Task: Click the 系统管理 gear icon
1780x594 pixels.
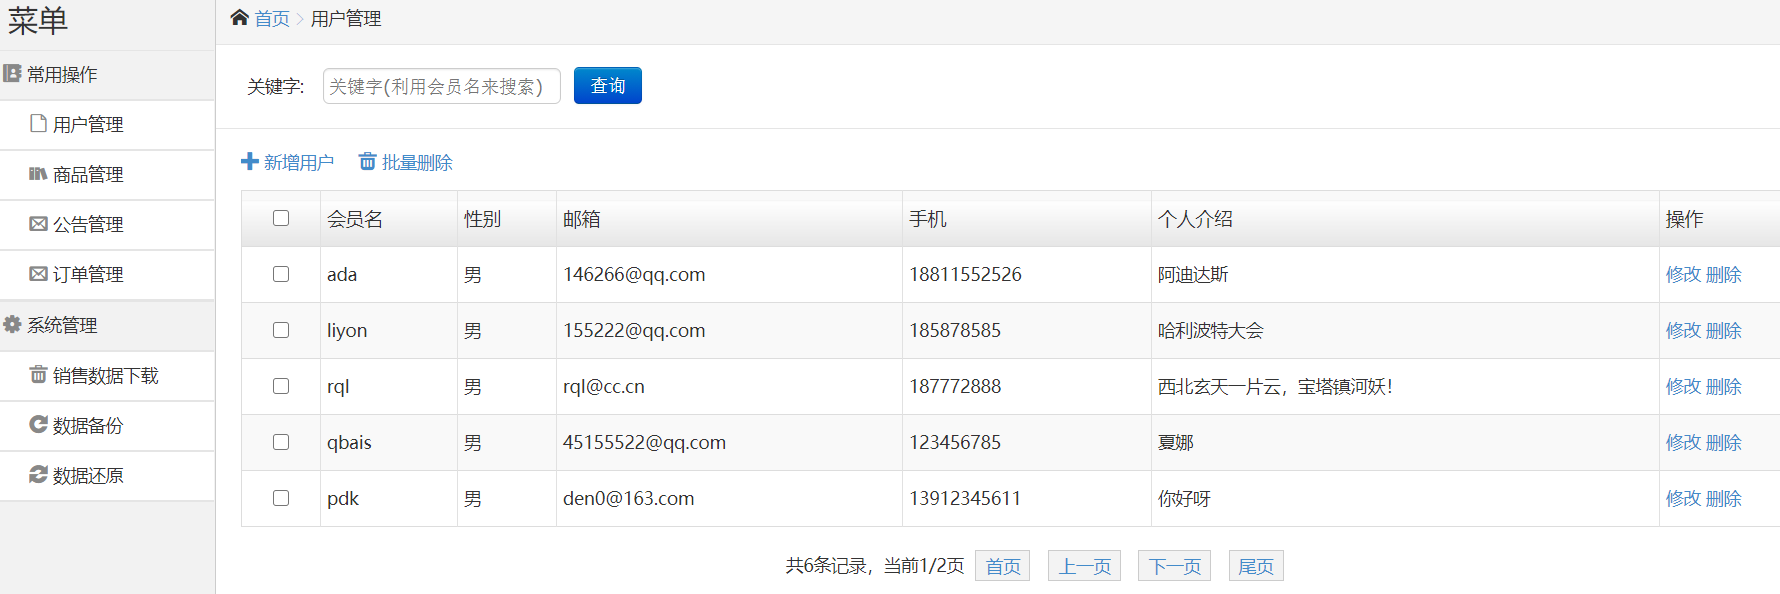Action: [12, 325]
